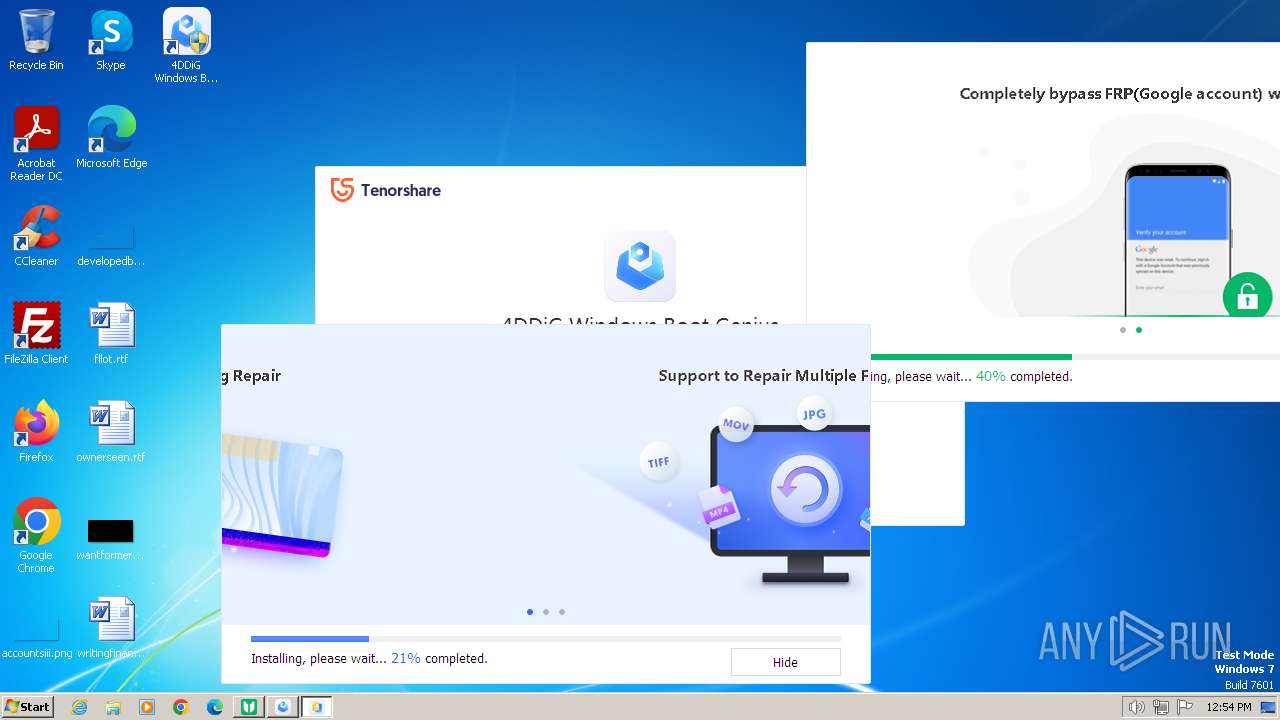This screenshot has width=1280, height=720.
Task: Launch Google Chrome from the desktop
Action: (x=36, y=536)
